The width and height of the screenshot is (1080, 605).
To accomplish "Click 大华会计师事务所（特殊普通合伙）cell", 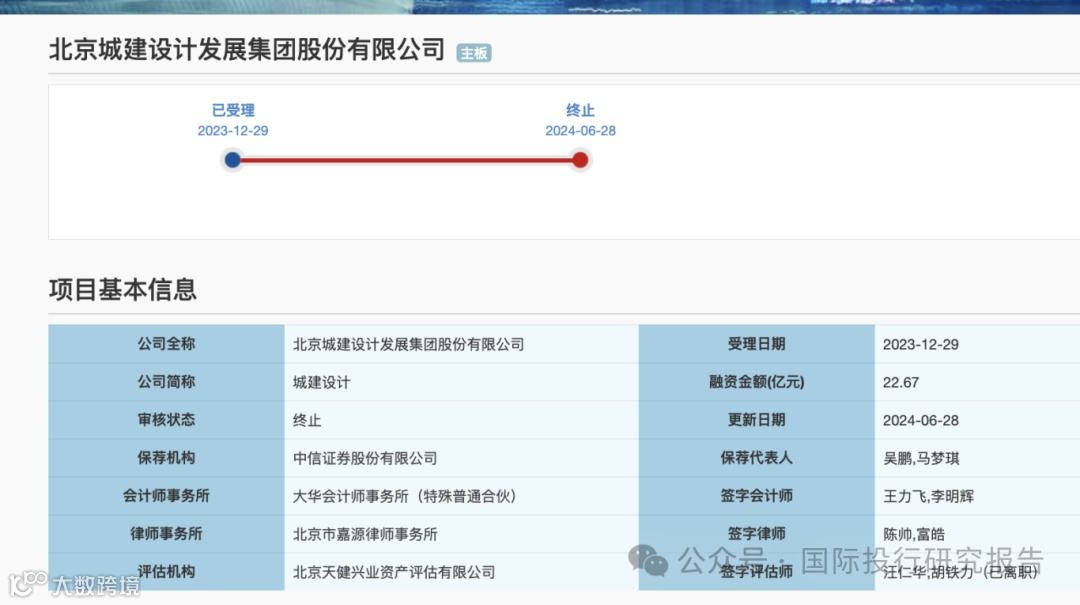I will [461, 495].
